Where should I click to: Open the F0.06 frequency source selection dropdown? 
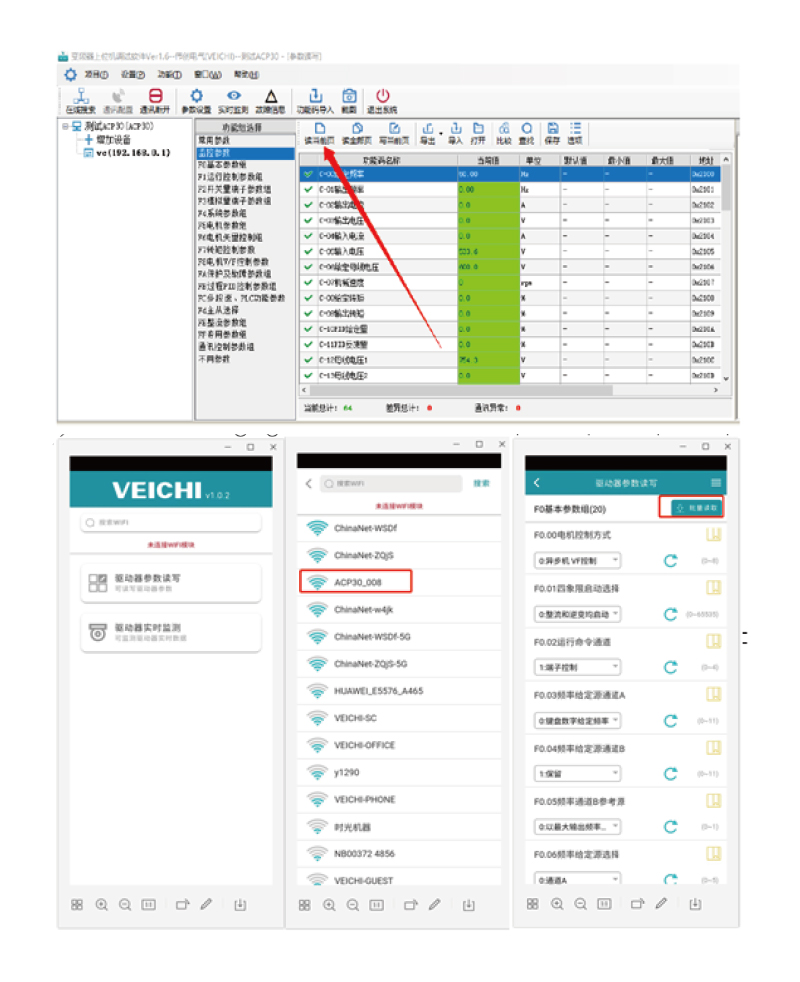point(577,879)
